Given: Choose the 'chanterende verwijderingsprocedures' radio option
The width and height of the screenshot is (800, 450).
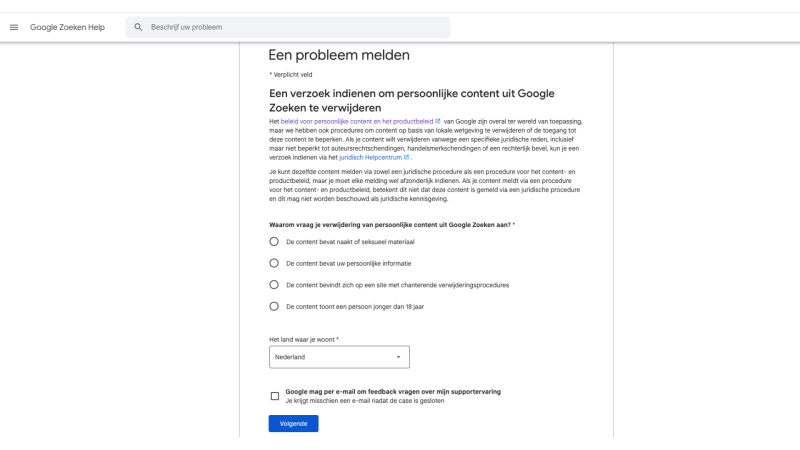Looking at the screenshot, I should point(274,285).
